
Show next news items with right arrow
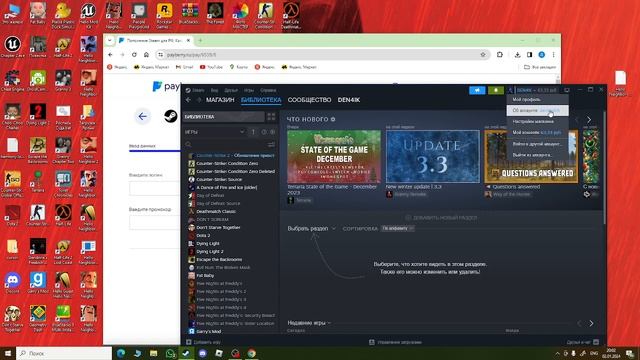589,120
